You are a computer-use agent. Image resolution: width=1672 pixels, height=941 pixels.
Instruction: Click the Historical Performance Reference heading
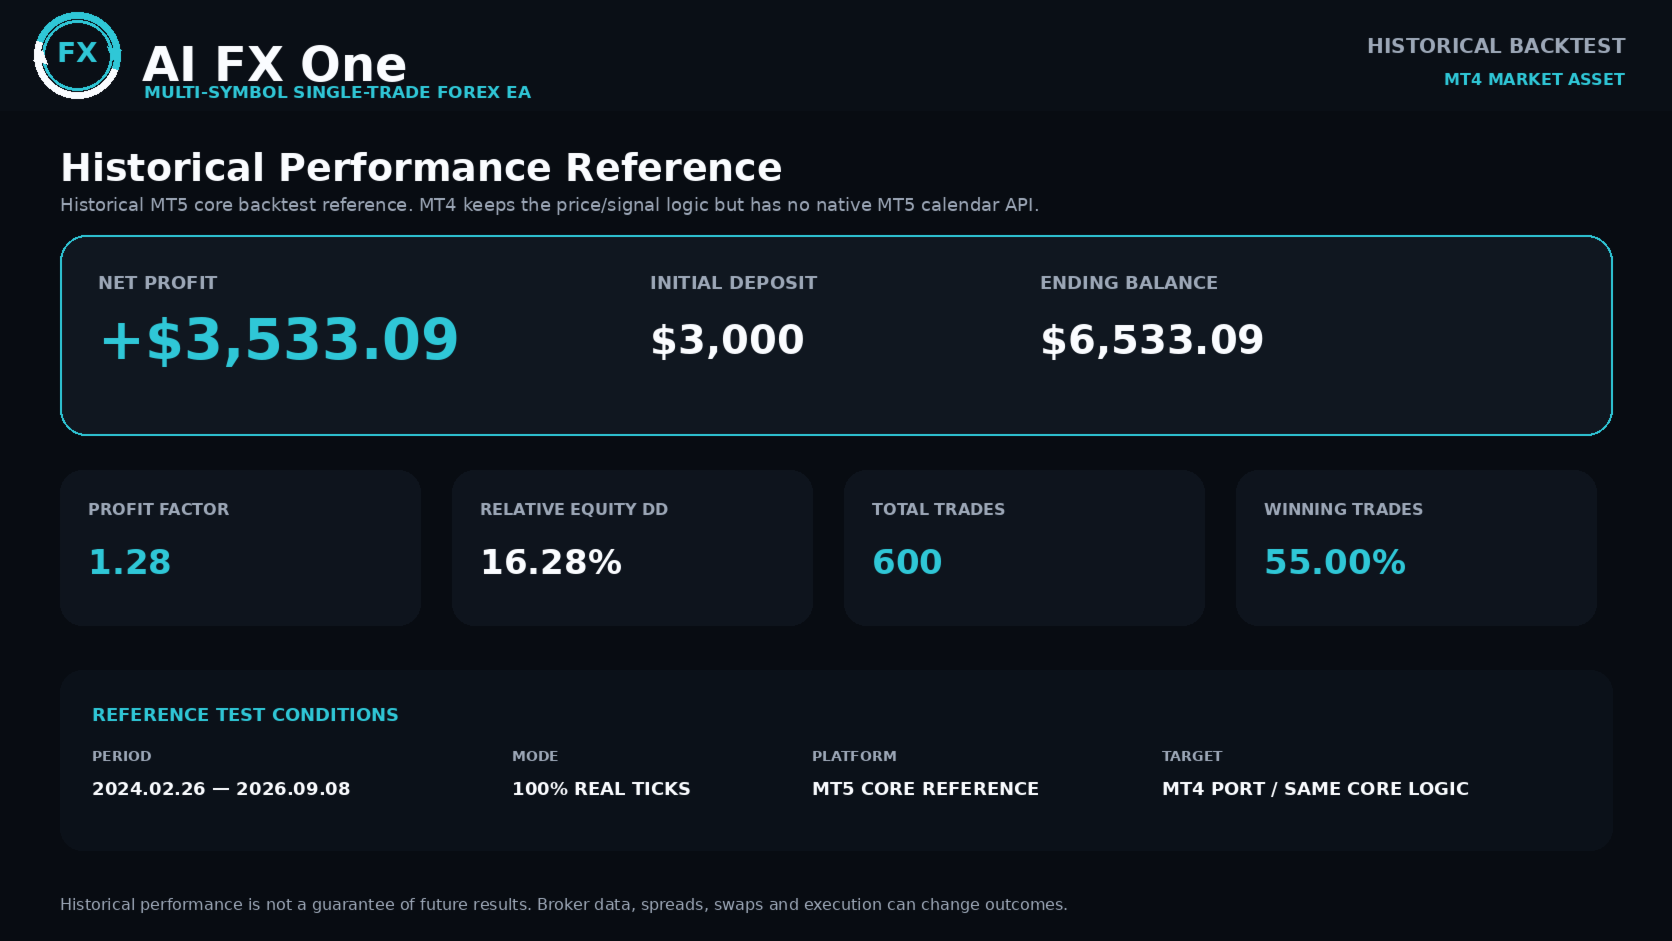tap(421, 167)
